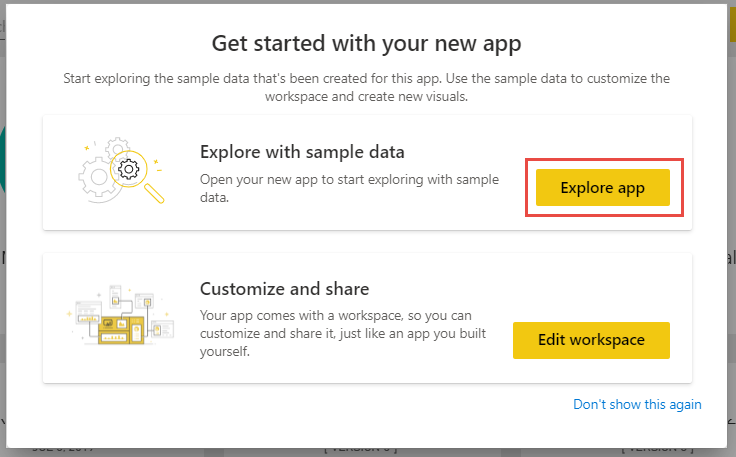Select the Don't show this again link
The height and width of the screenshot is (457, 736).
pyautogui.click(x=637, y=404)
